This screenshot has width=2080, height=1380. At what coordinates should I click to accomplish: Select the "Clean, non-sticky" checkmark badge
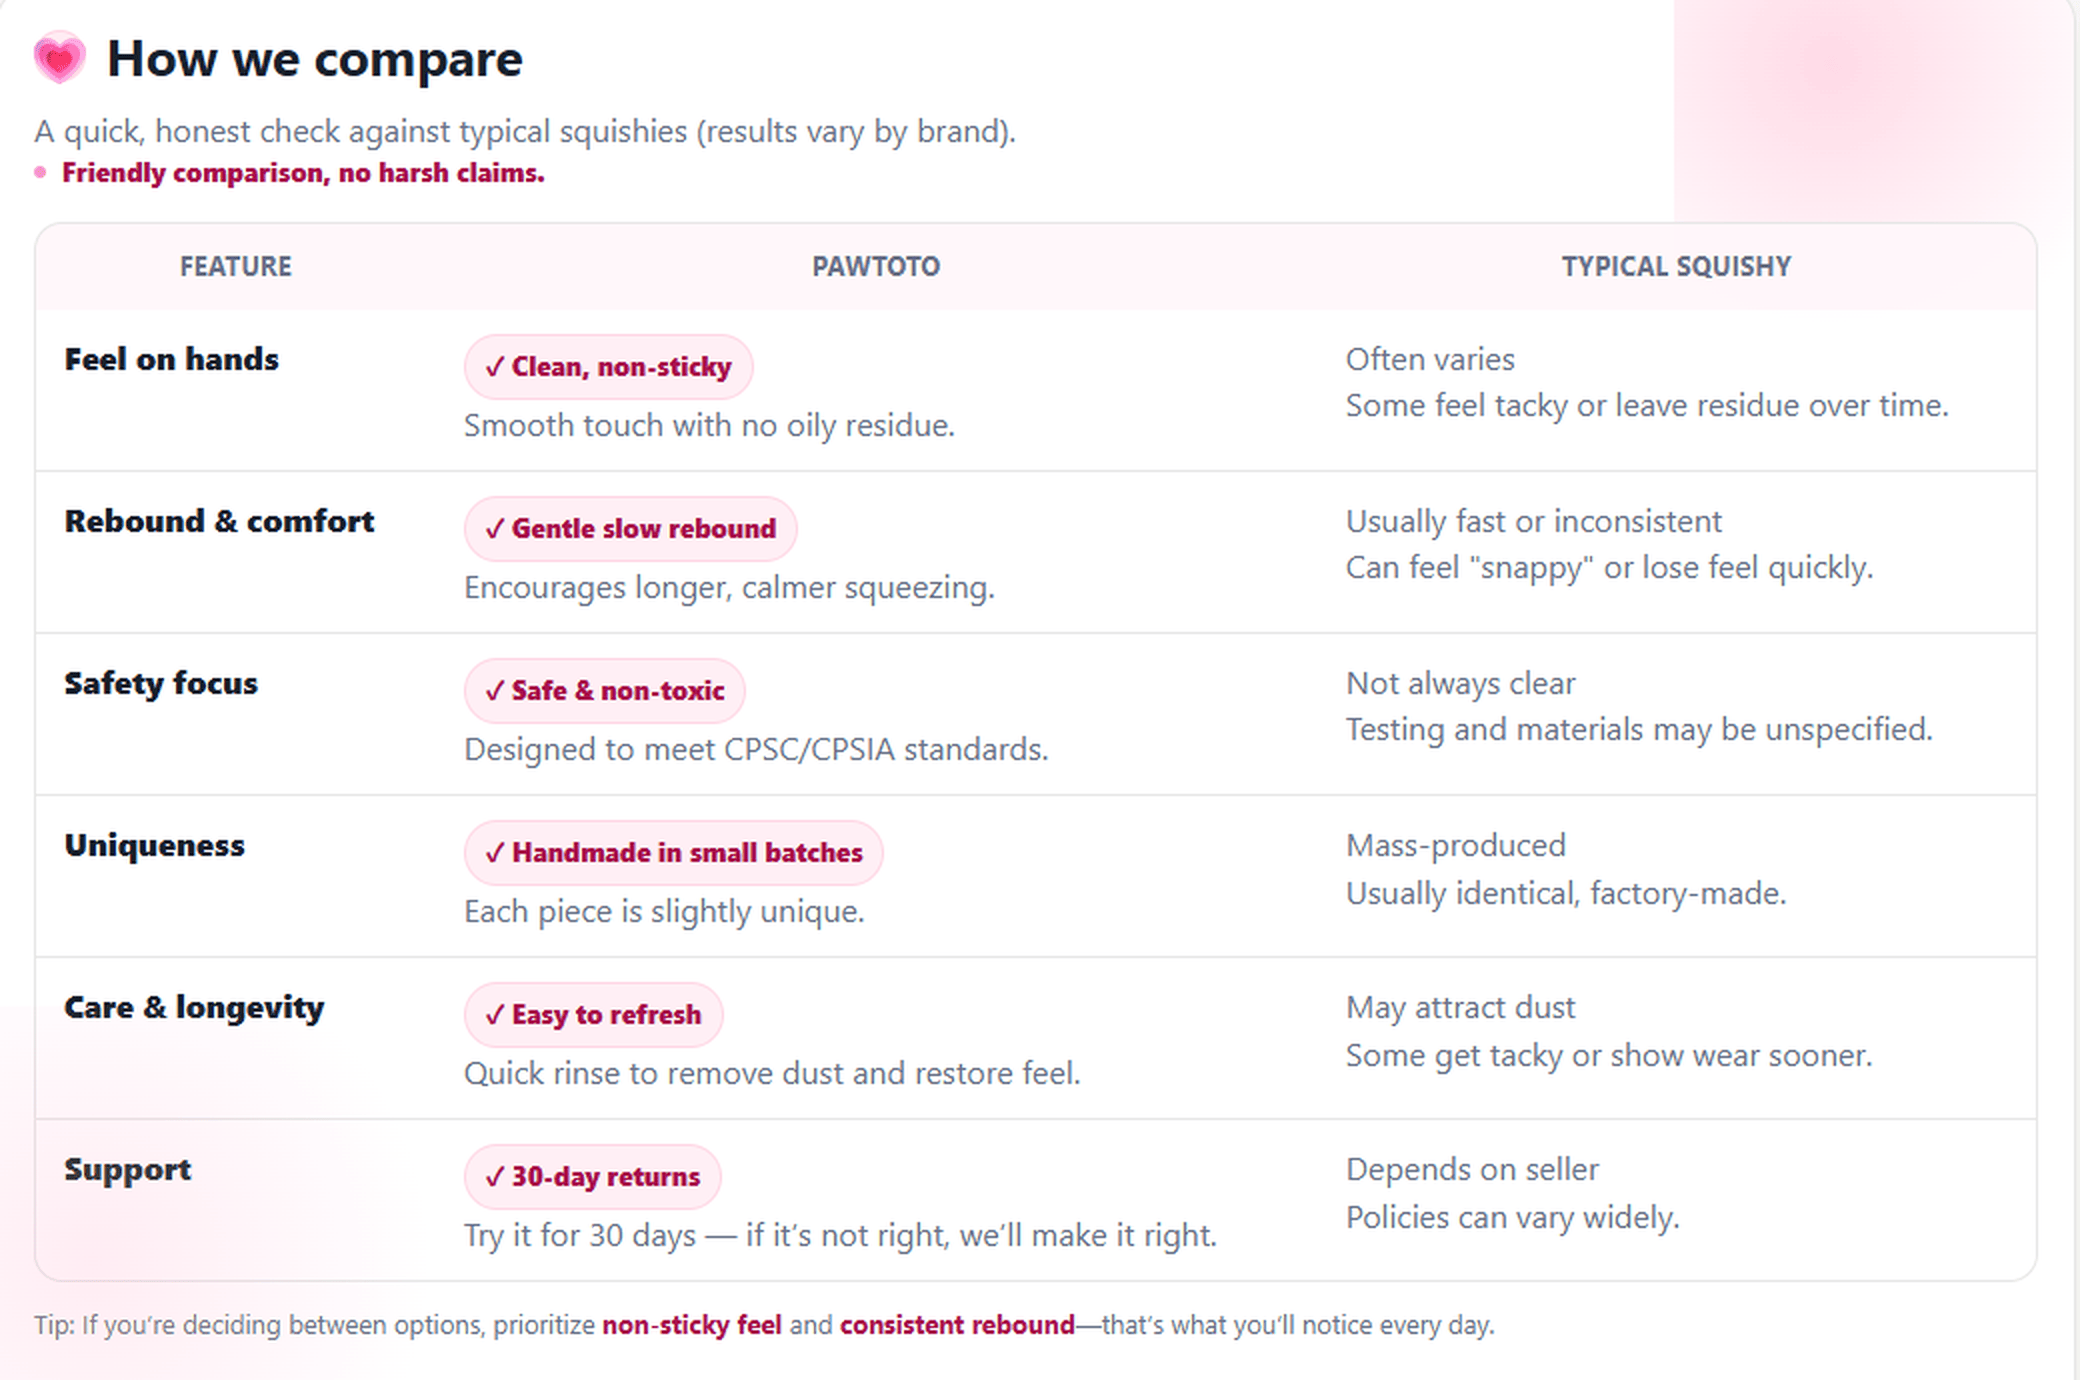click(608, 367)
